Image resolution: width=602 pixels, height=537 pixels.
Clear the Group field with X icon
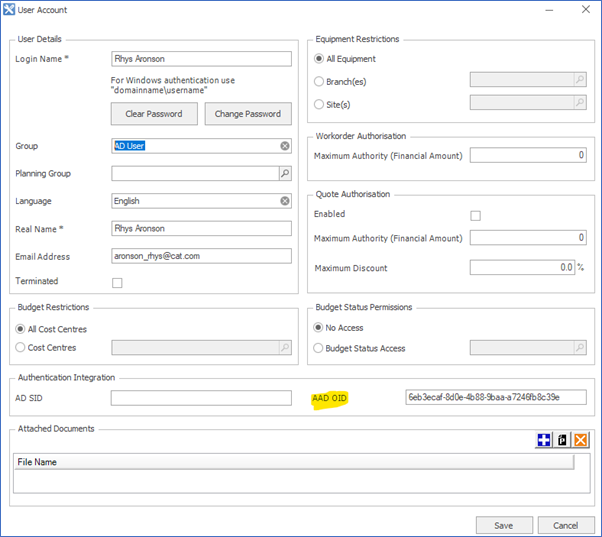pyautogui.click(x=285, y=146)
